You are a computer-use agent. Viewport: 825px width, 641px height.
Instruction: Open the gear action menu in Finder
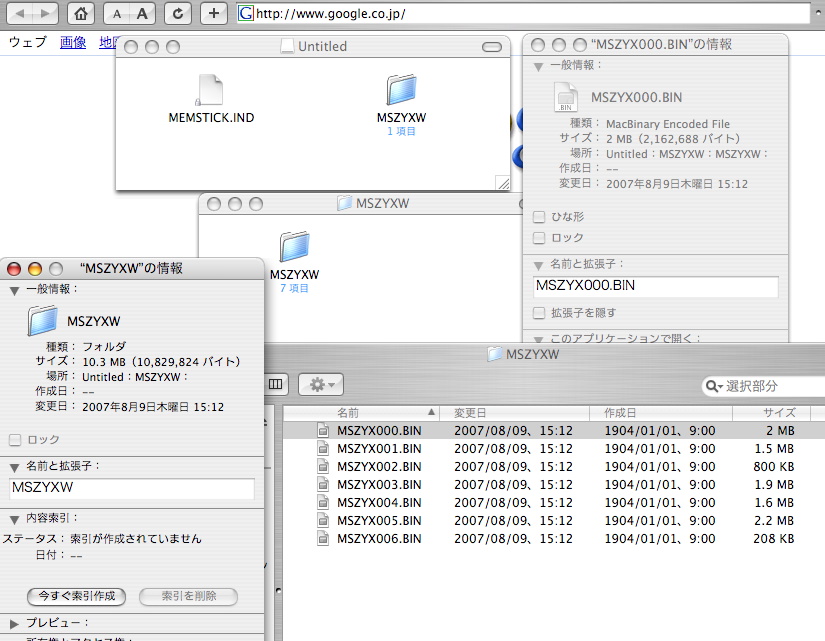pos(321,384)
